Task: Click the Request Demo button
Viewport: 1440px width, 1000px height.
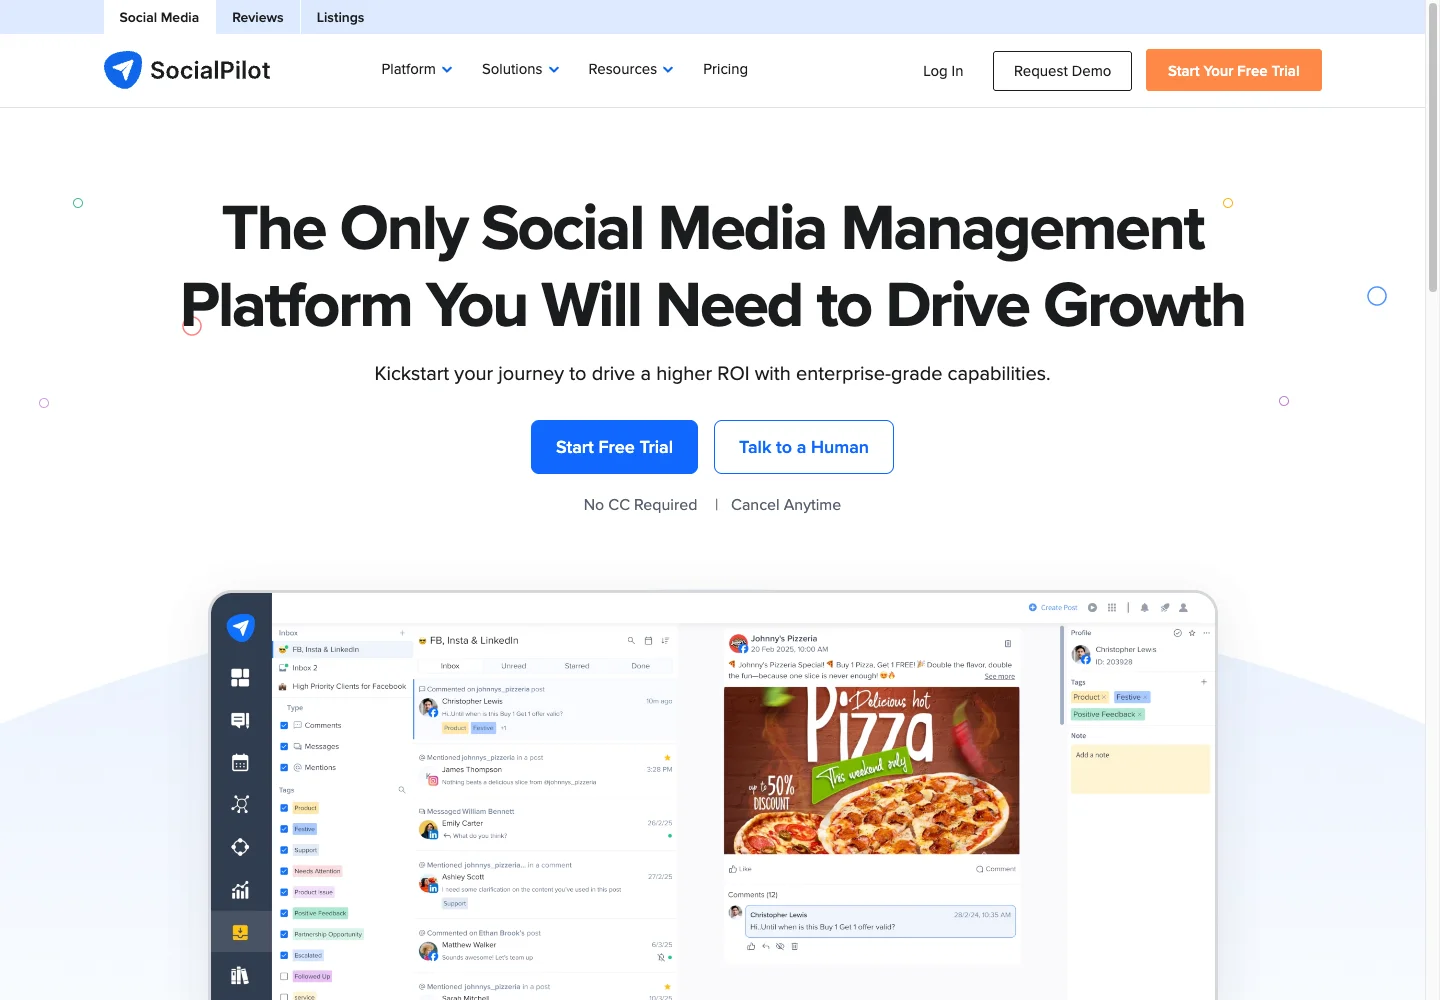Action: (x=1062, y=71)
